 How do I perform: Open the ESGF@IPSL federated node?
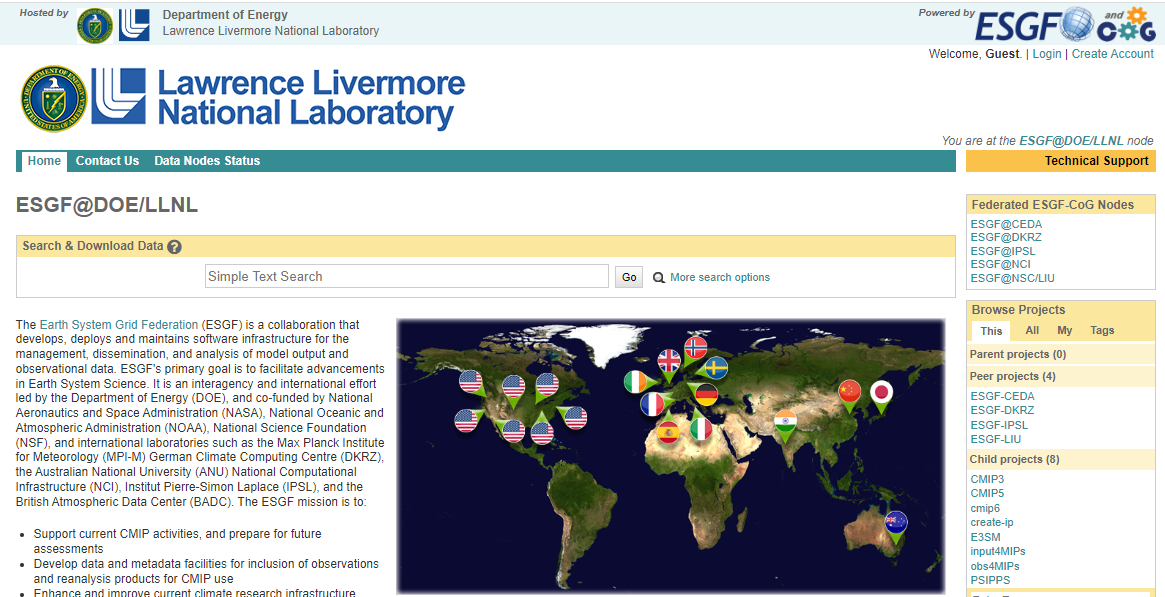[x=1003, y=252]
